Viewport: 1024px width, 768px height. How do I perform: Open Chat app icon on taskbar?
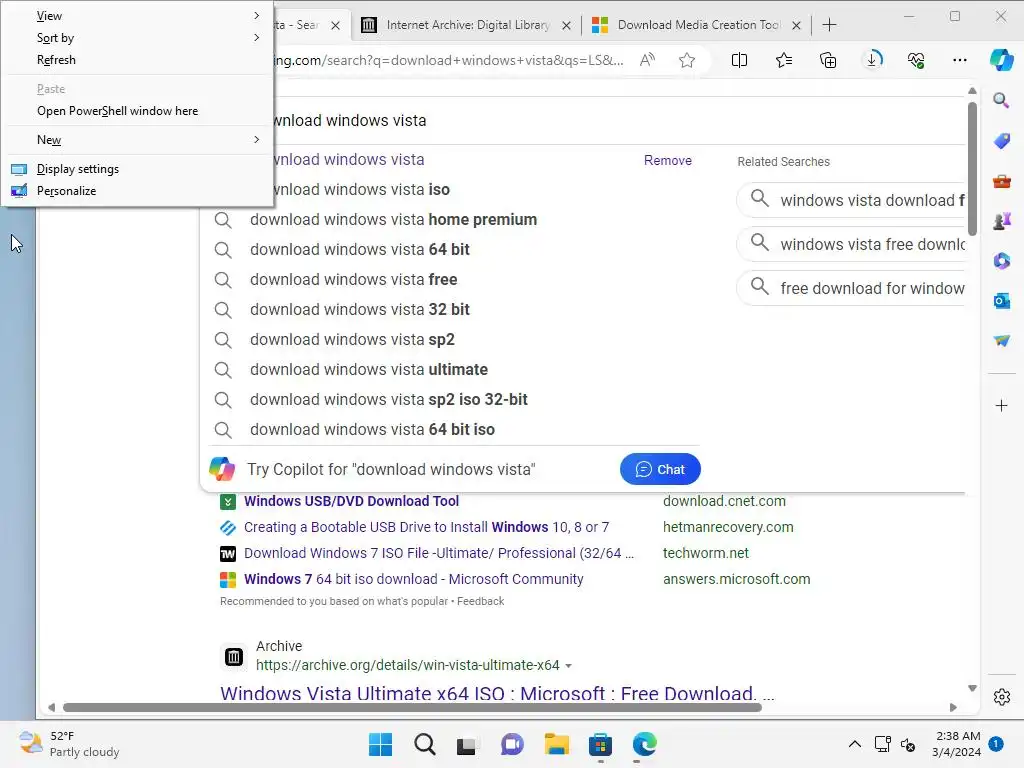512,744
